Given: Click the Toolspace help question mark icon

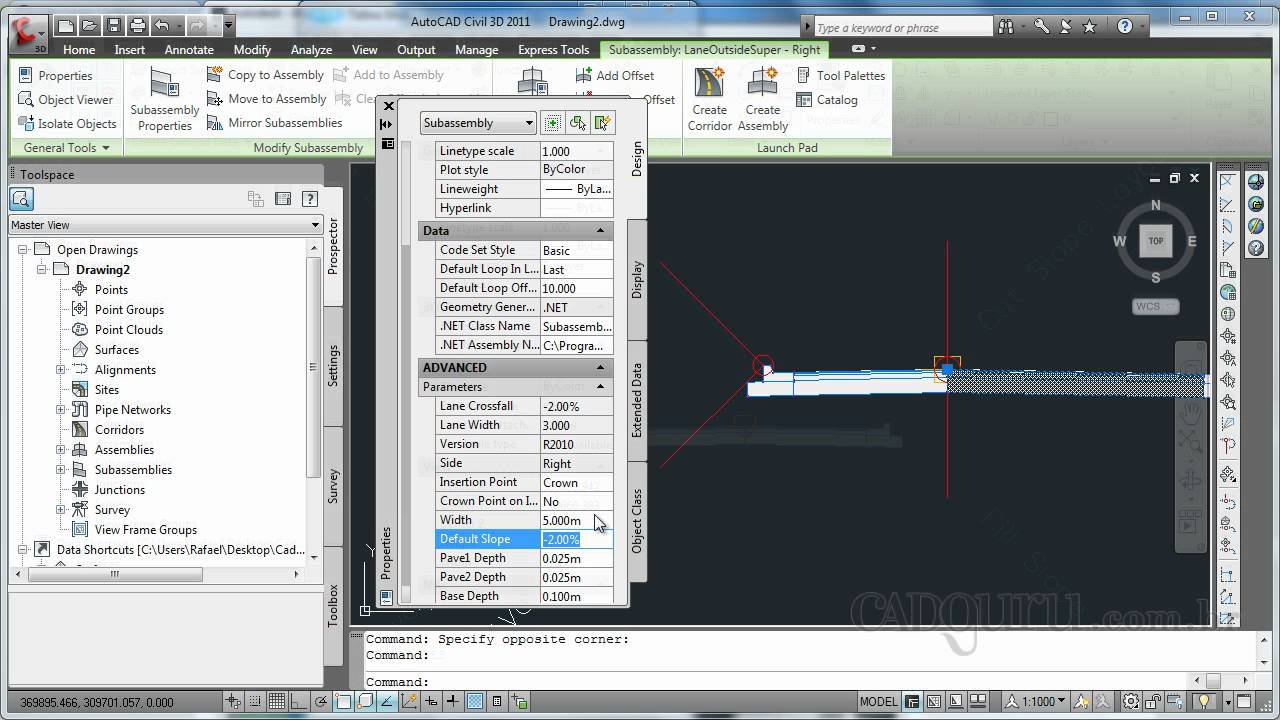Looking at the screenshot, I should pos(309,200).
